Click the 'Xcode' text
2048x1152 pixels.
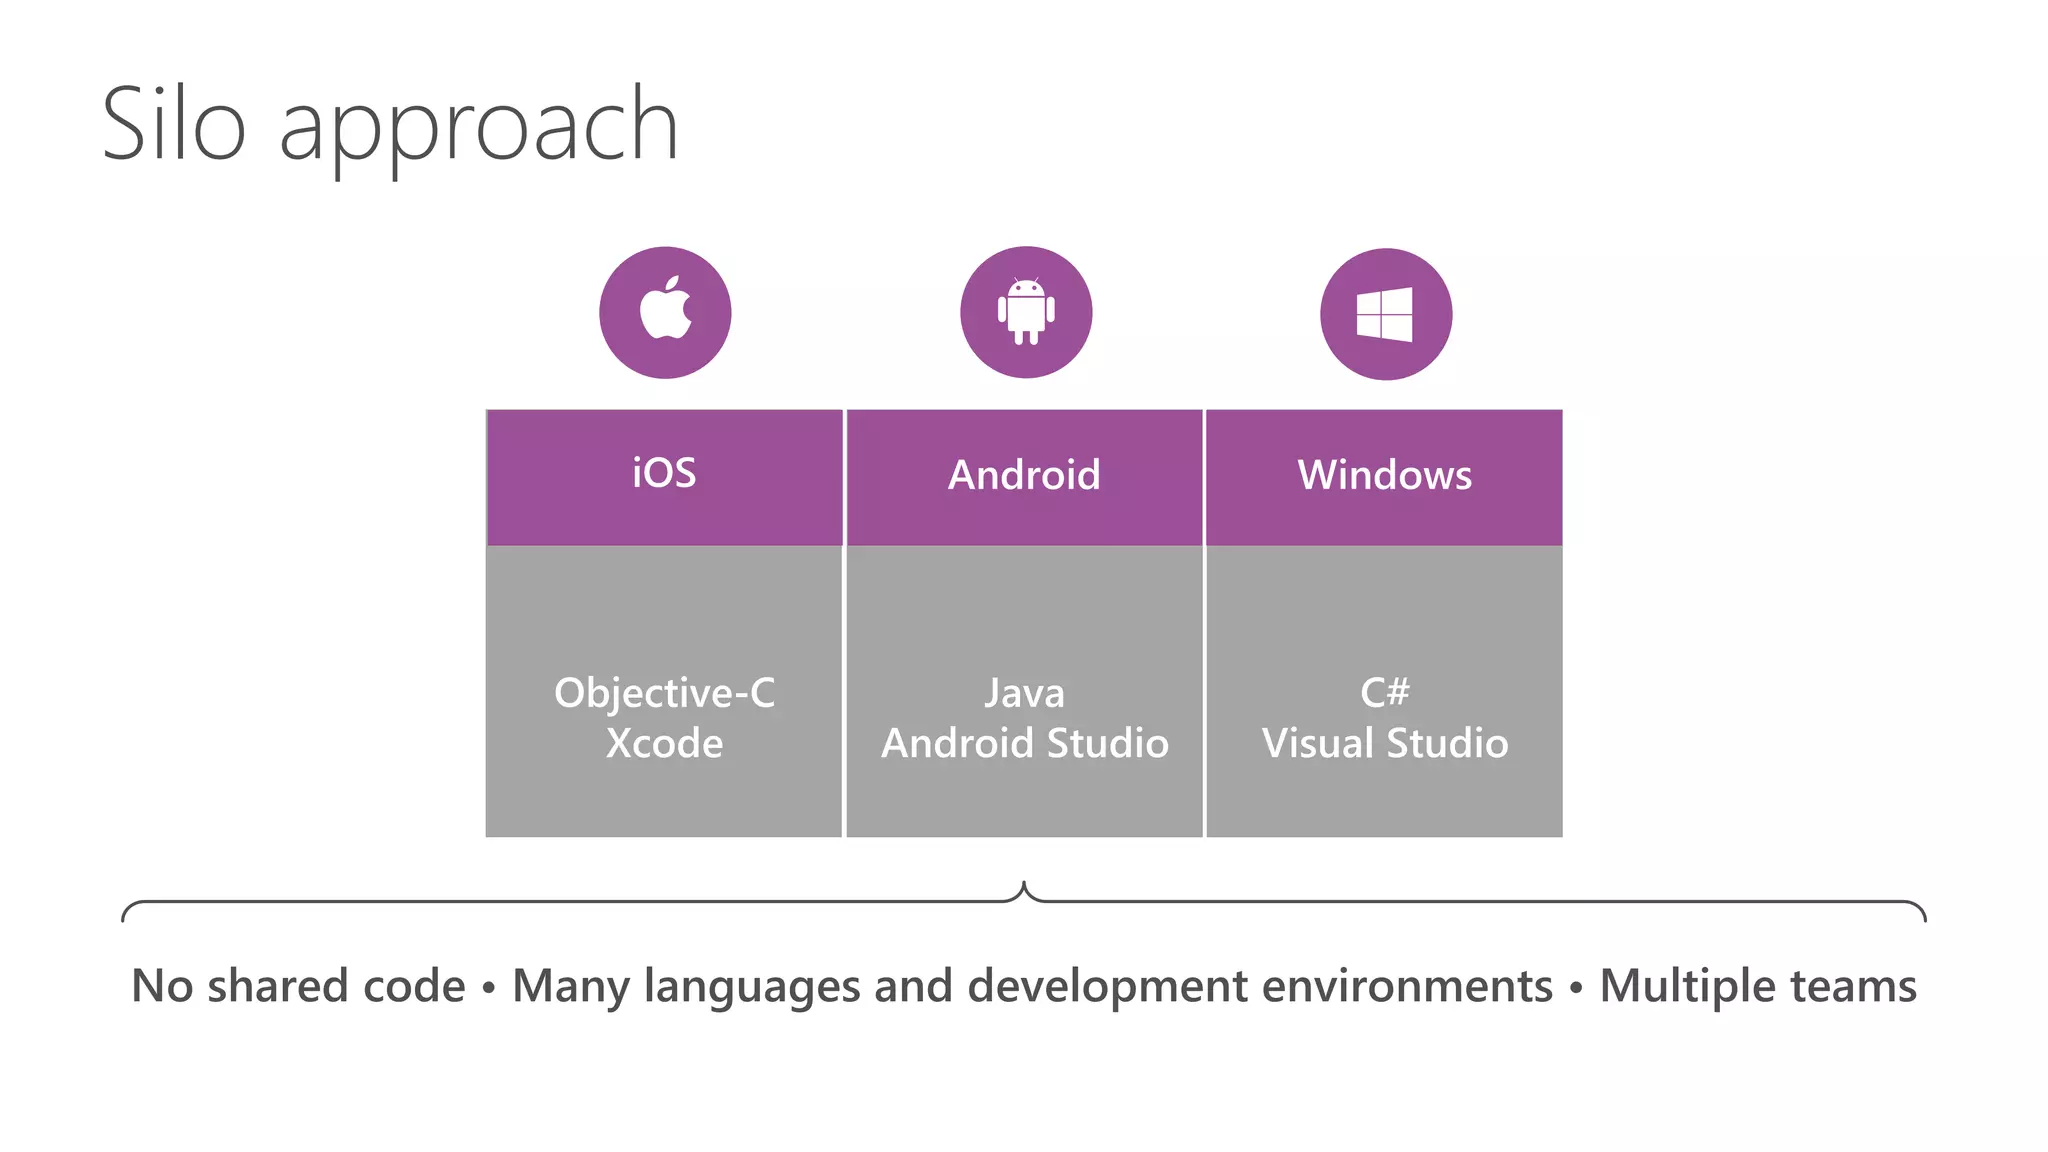[x=664, y=743]
